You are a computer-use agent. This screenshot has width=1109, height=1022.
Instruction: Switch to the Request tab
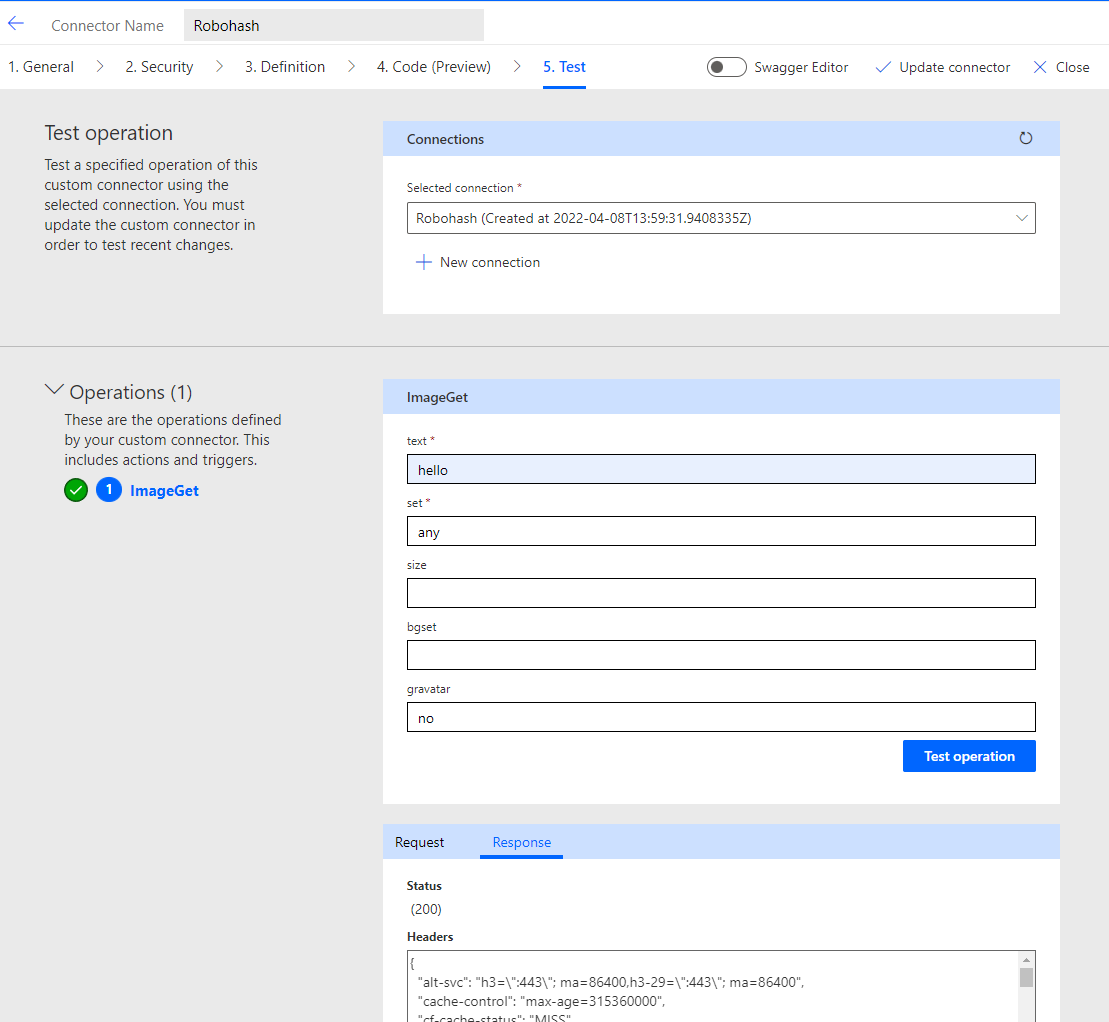pos(419,842)
